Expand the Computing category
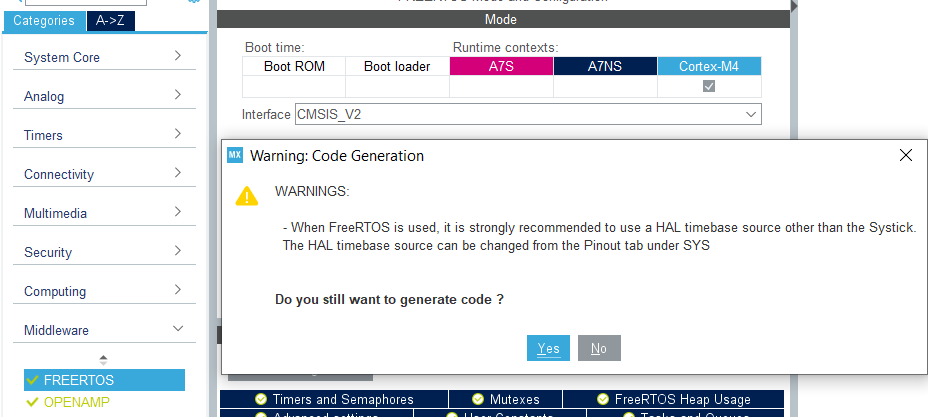 tap(104, 292)
